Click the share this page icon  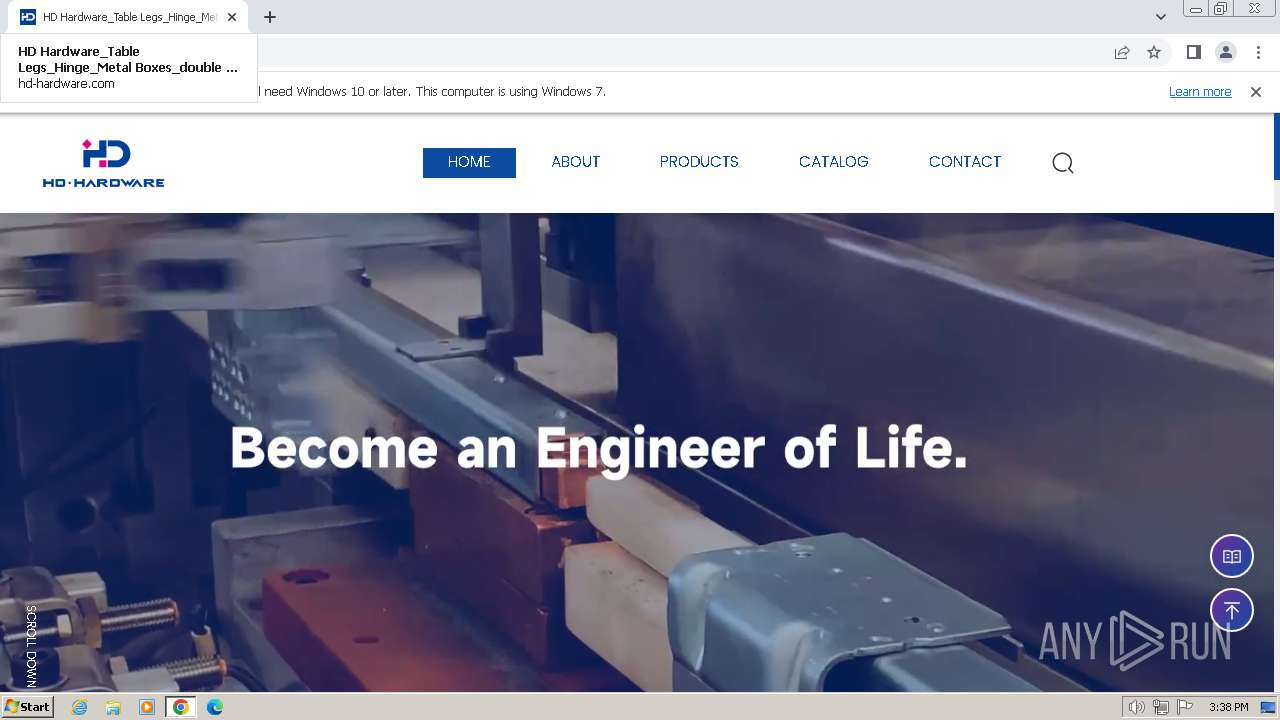pos(1122,52)
